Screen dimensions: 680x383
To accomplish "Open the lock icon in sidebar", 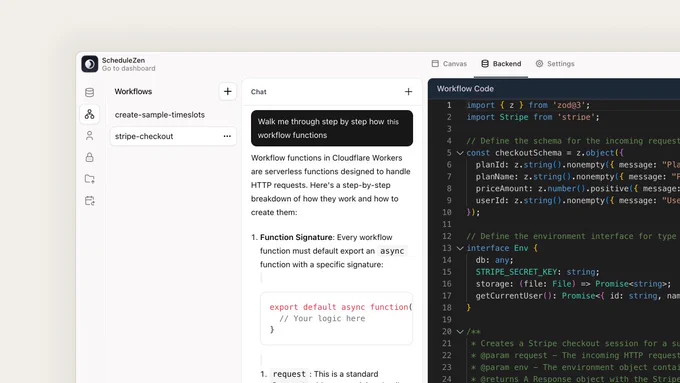I will pos(89,157).
